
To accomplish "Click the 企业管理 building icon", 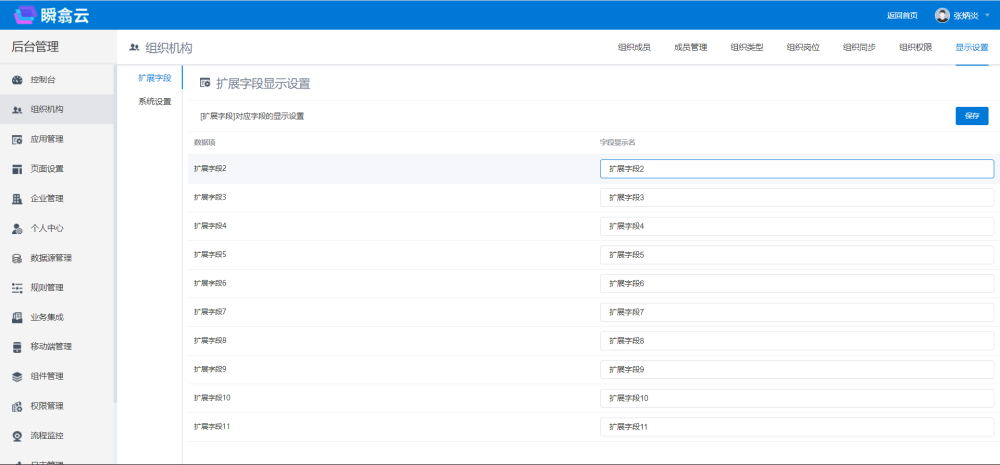I will pos(17,198).
